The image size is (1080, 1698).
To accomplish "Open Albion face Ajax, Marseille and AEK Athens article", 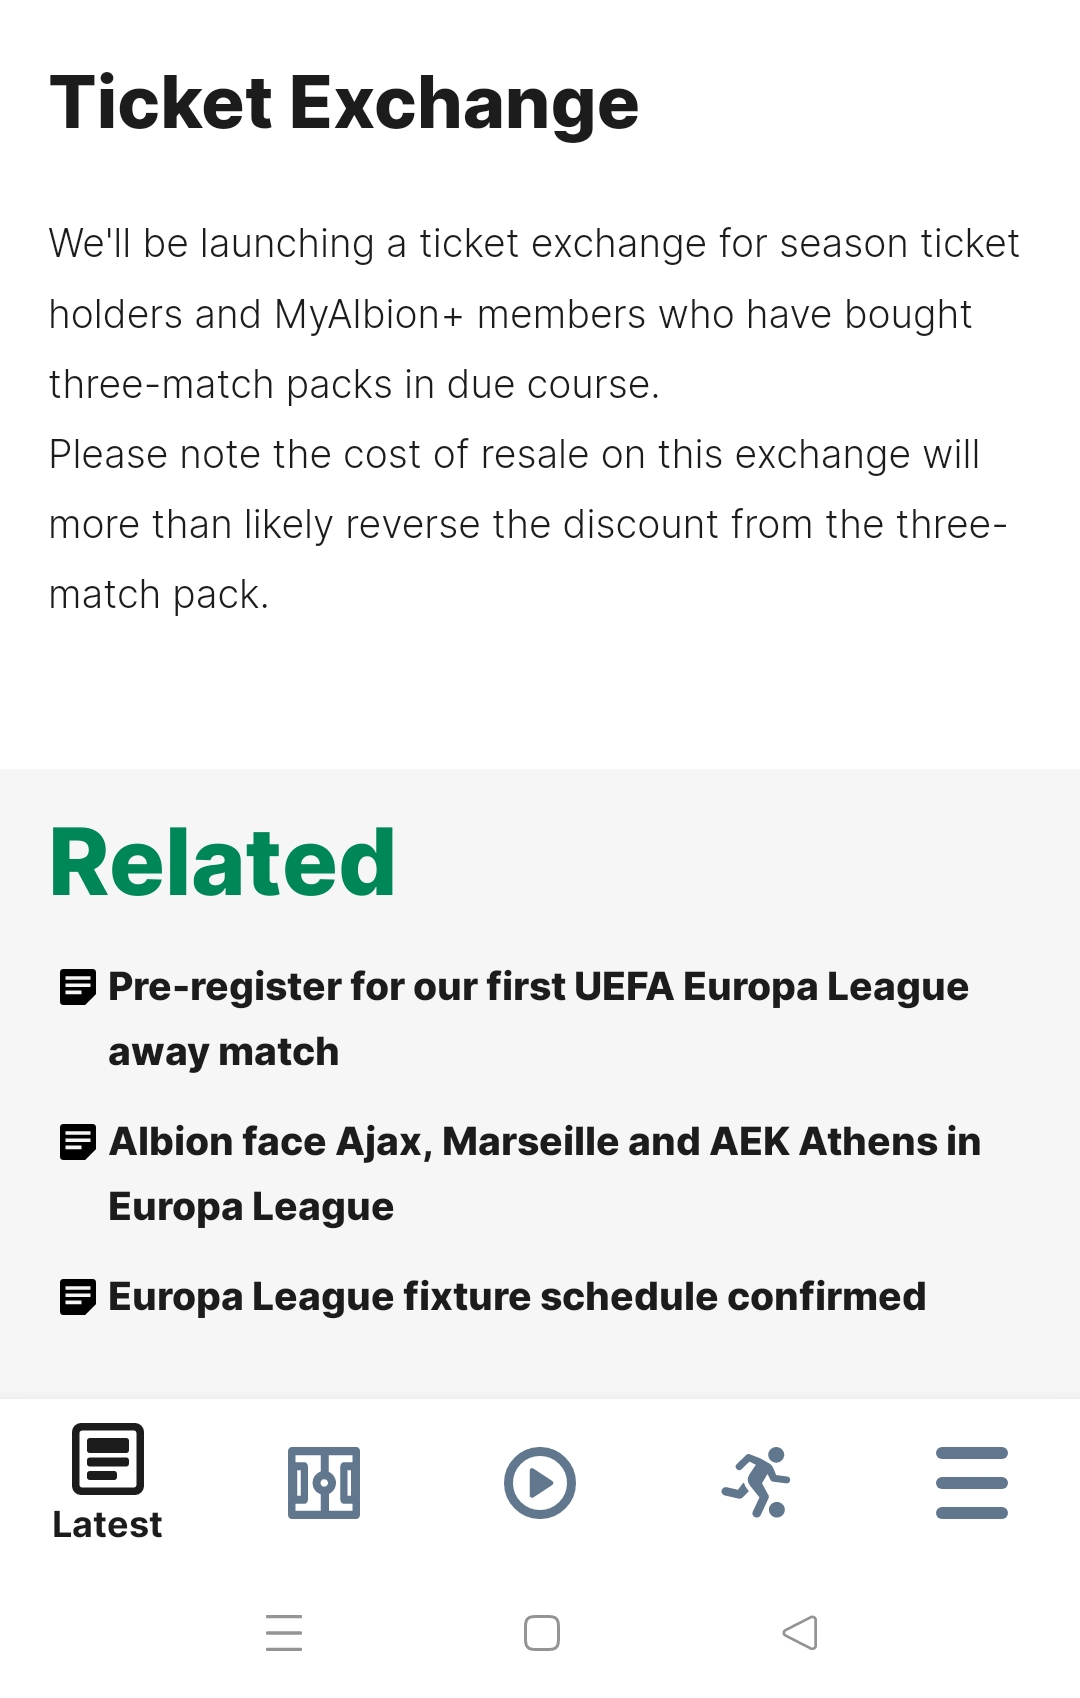I will pos(544,1174).
